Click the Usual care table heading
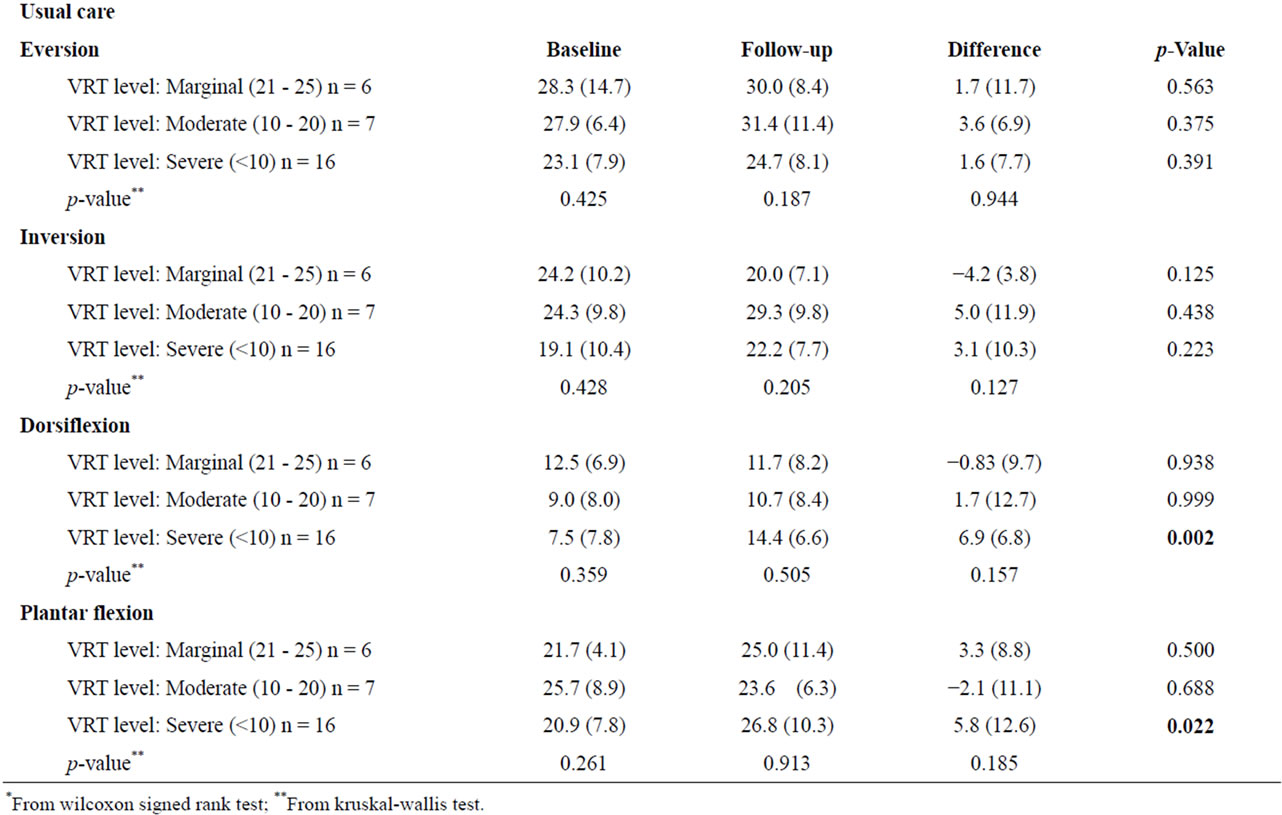 coord(66,12)
